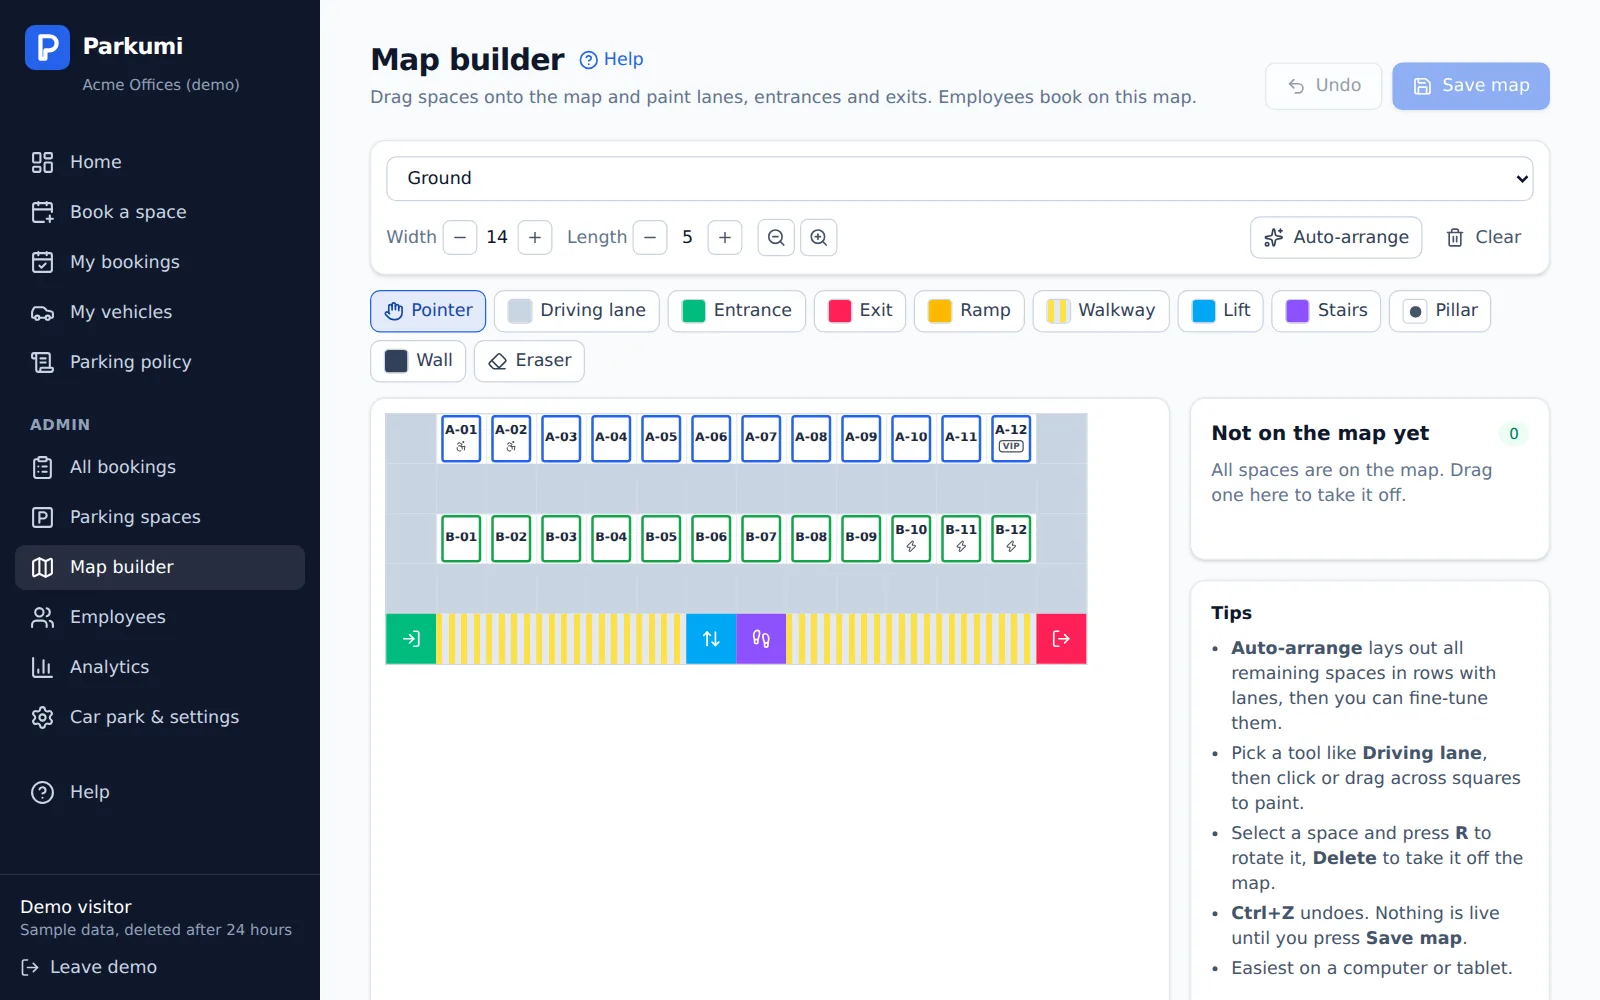Decrease the map width with minus button
The width and height of the screenshot is (1600, 1000).
(460, 237)
